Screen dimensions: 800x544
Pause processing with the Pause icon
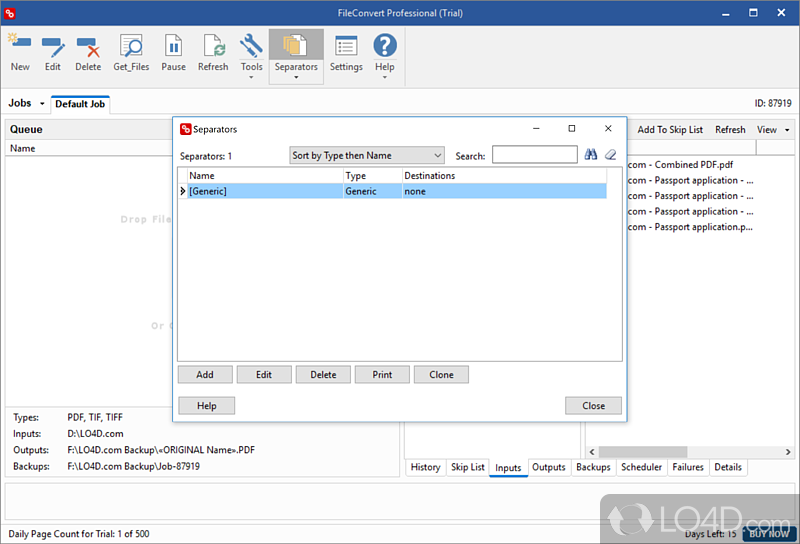click(x=173, y=52)
